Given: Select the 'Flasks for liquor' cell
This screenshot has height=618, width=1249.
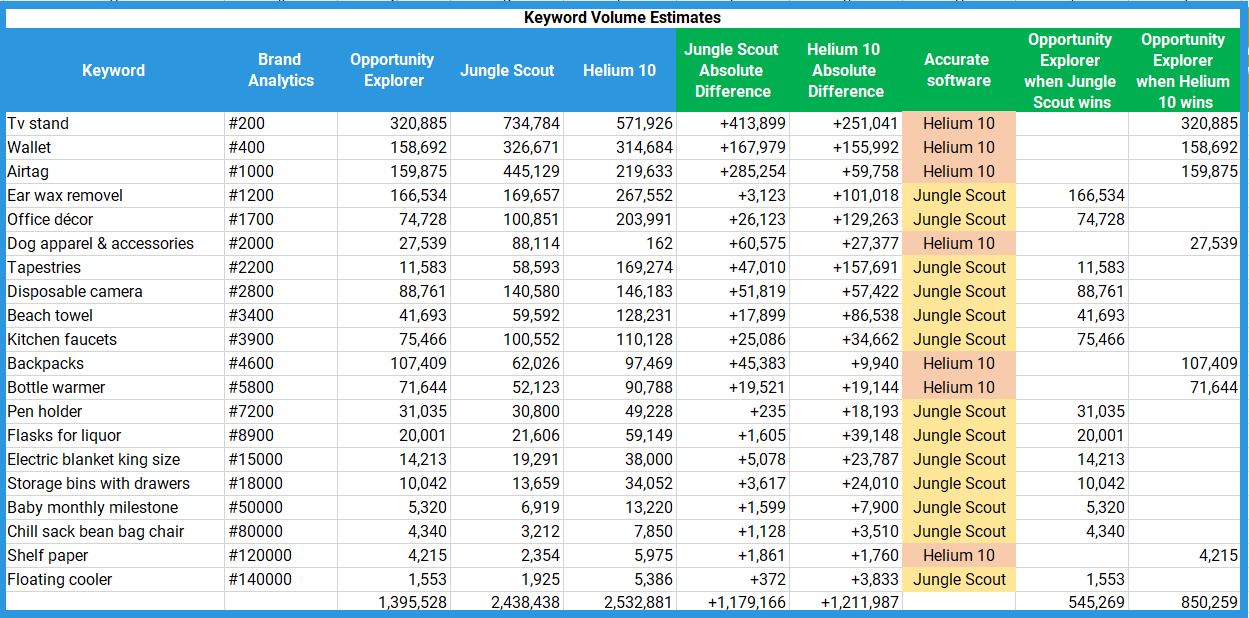Looking at the screenshot, I should (x=114, y=436).
